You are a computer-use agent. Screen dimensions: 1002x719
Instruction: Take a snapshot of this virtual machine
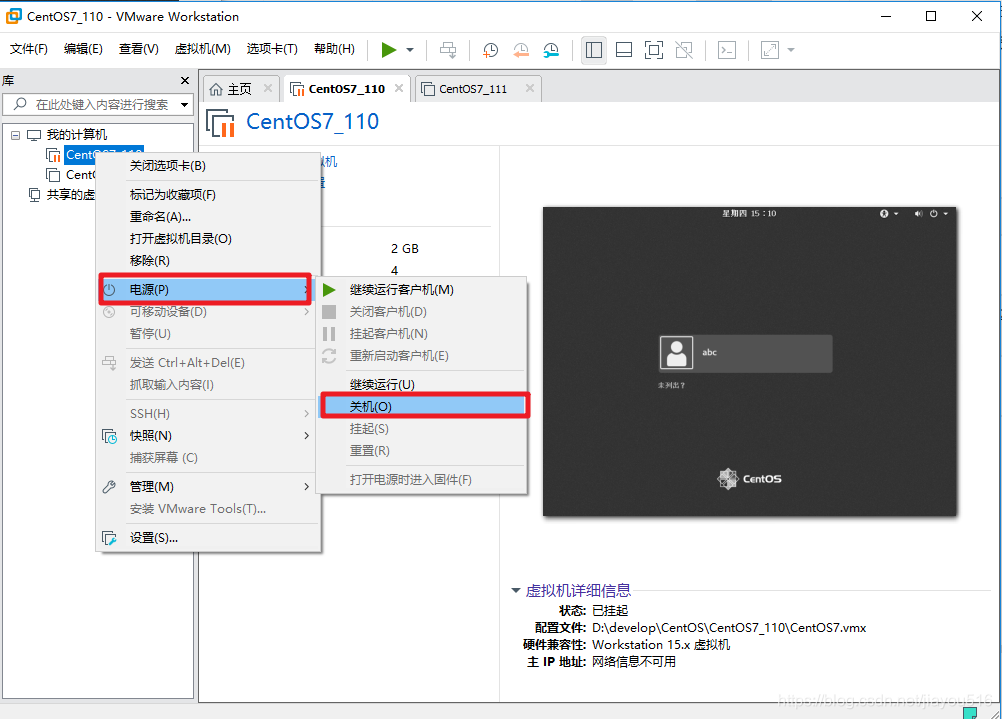click(x=490, y=50)
